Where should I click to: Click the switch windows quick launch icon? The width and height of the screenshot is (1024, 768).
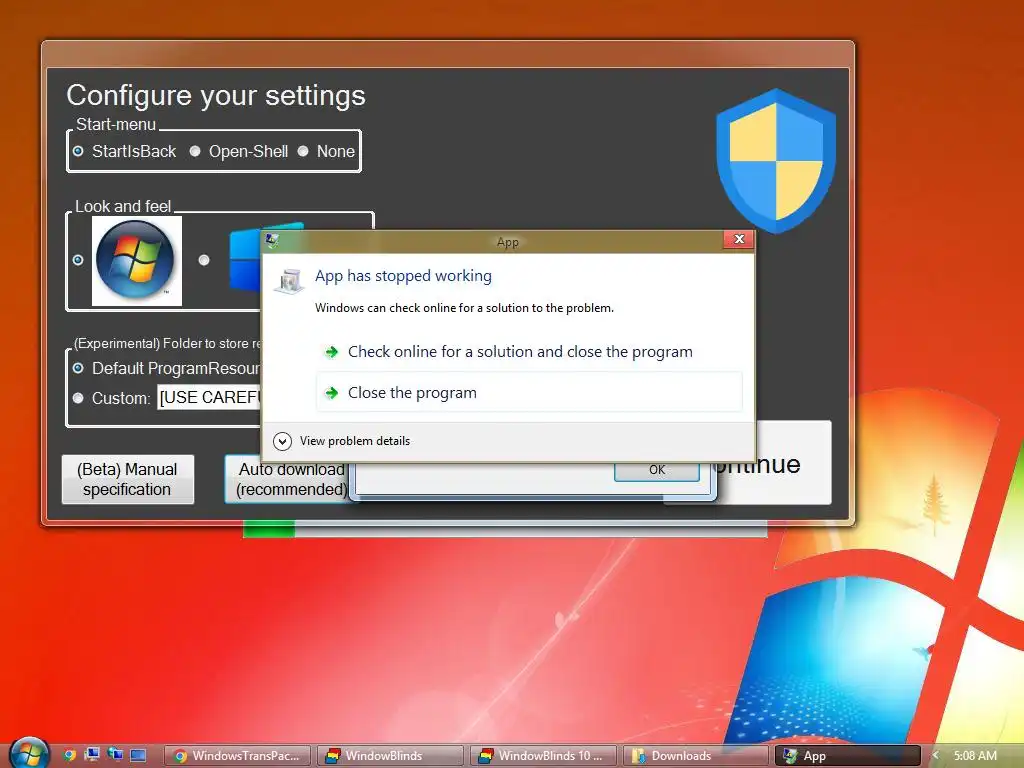coord(115,755)
